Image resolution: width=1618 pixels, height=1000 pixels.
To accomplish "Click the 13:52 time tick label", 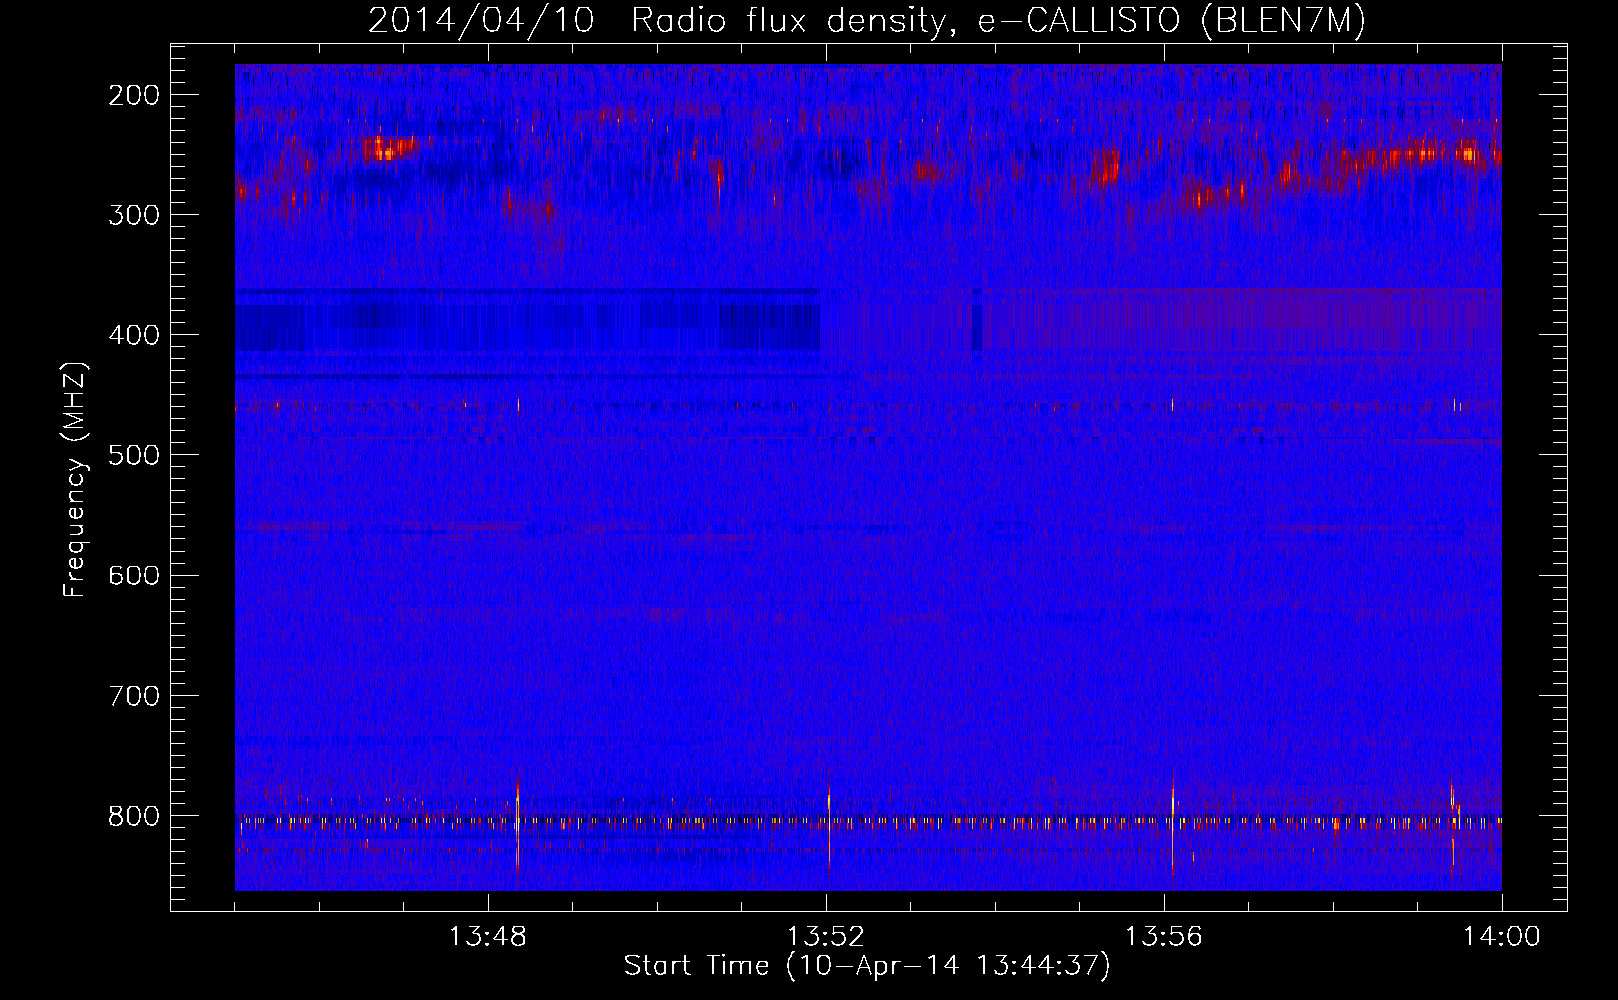I will [x=826, y=937].
